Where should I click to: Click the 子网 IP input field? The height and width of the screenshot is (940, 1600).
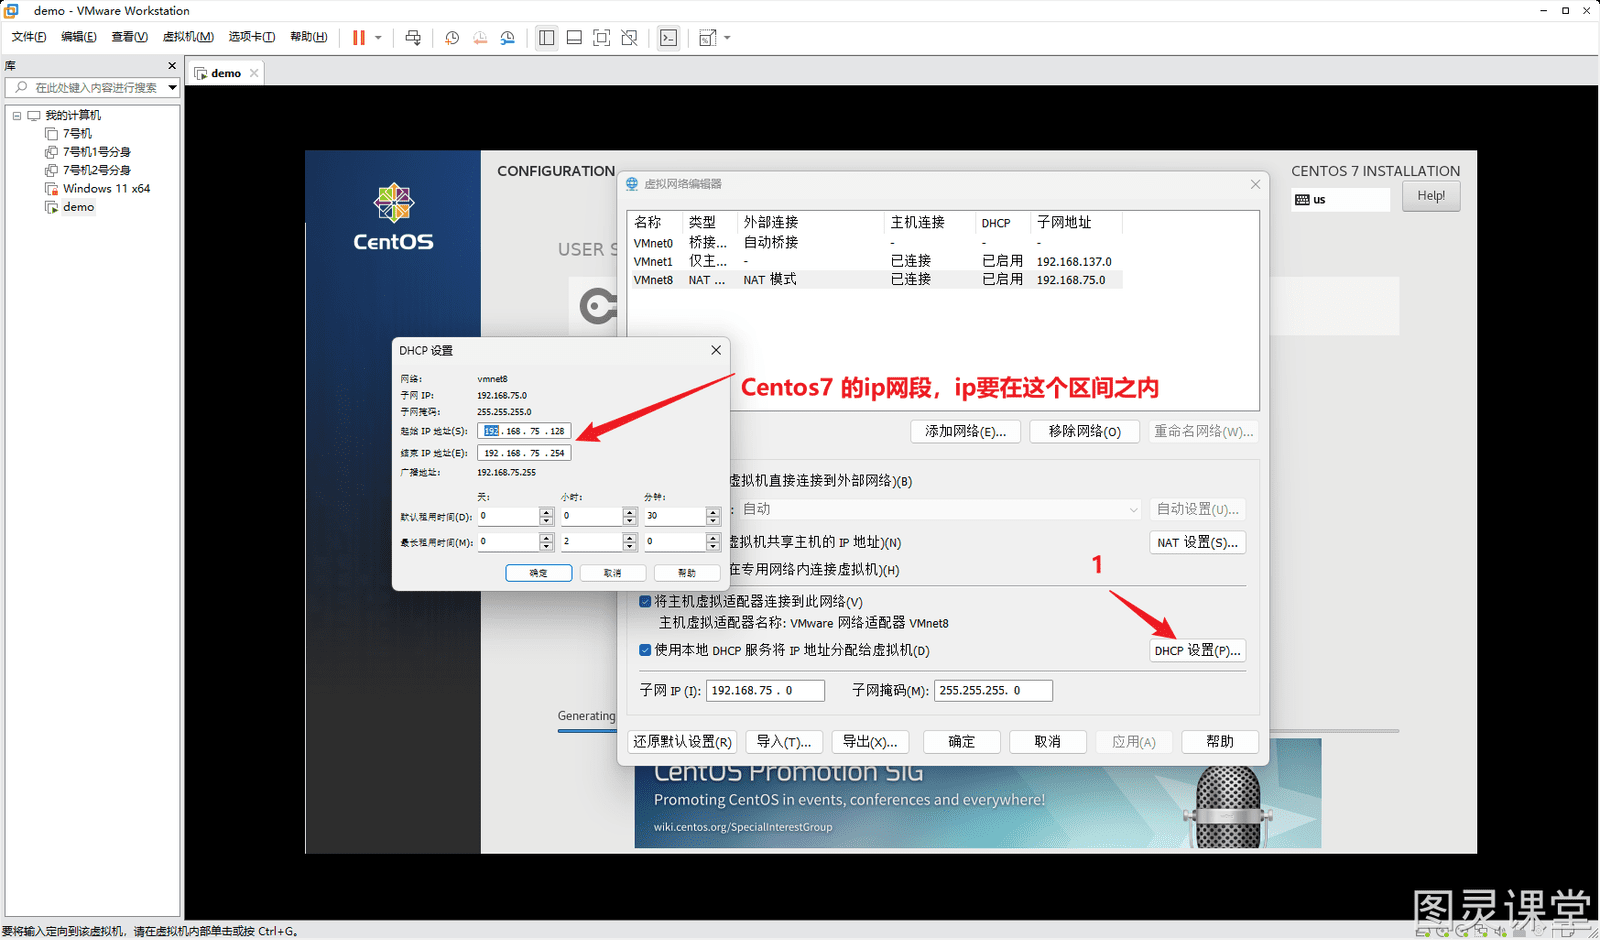coord(765,691)
